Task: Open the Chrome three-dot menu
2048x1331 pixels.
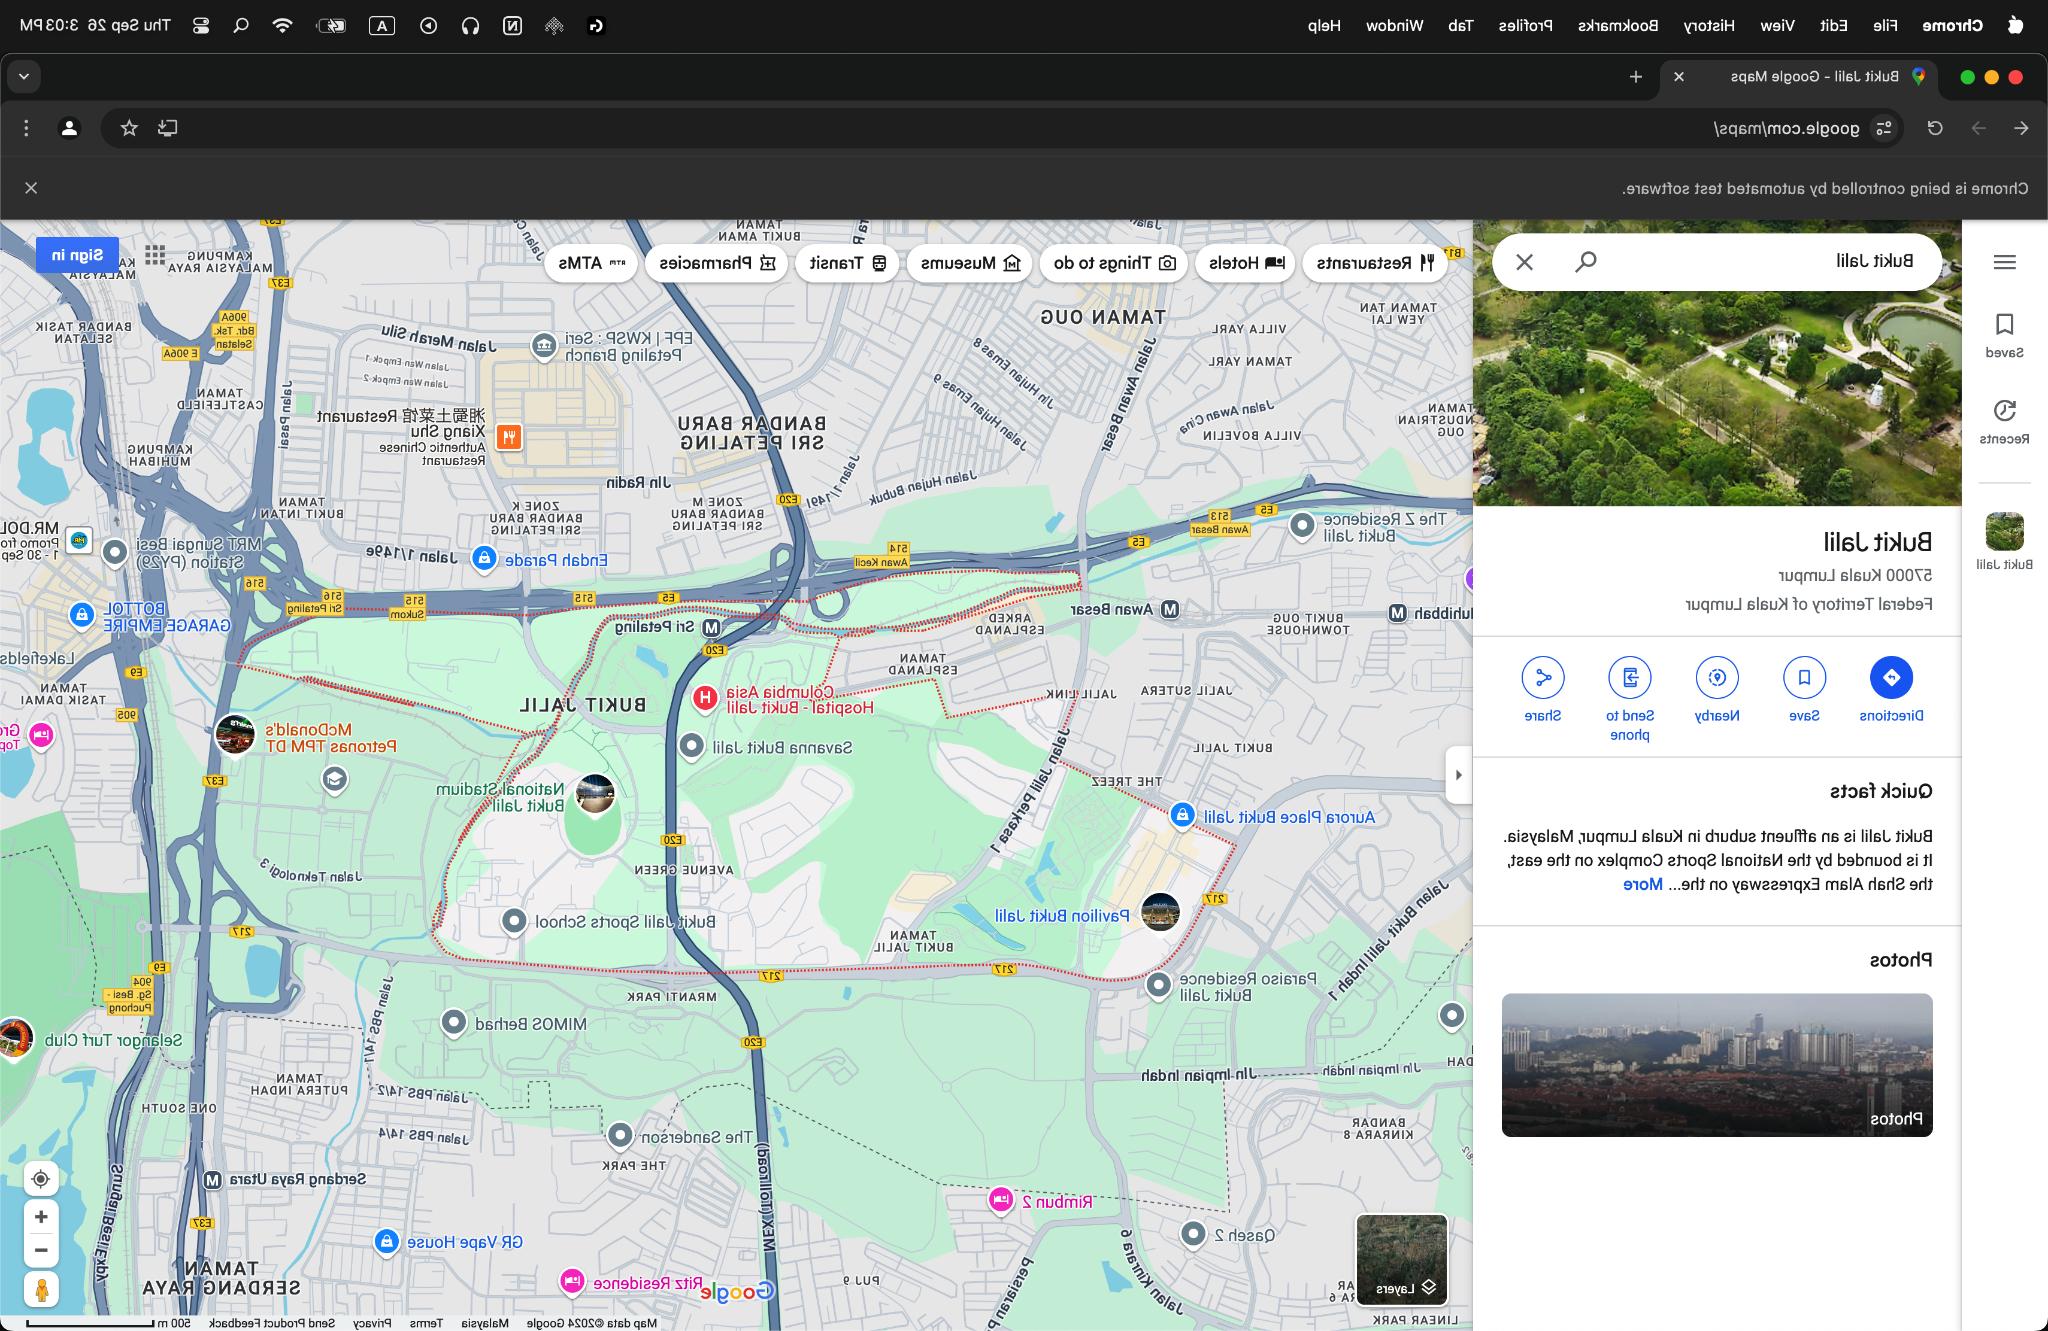Action: click(x=27, y=128)
